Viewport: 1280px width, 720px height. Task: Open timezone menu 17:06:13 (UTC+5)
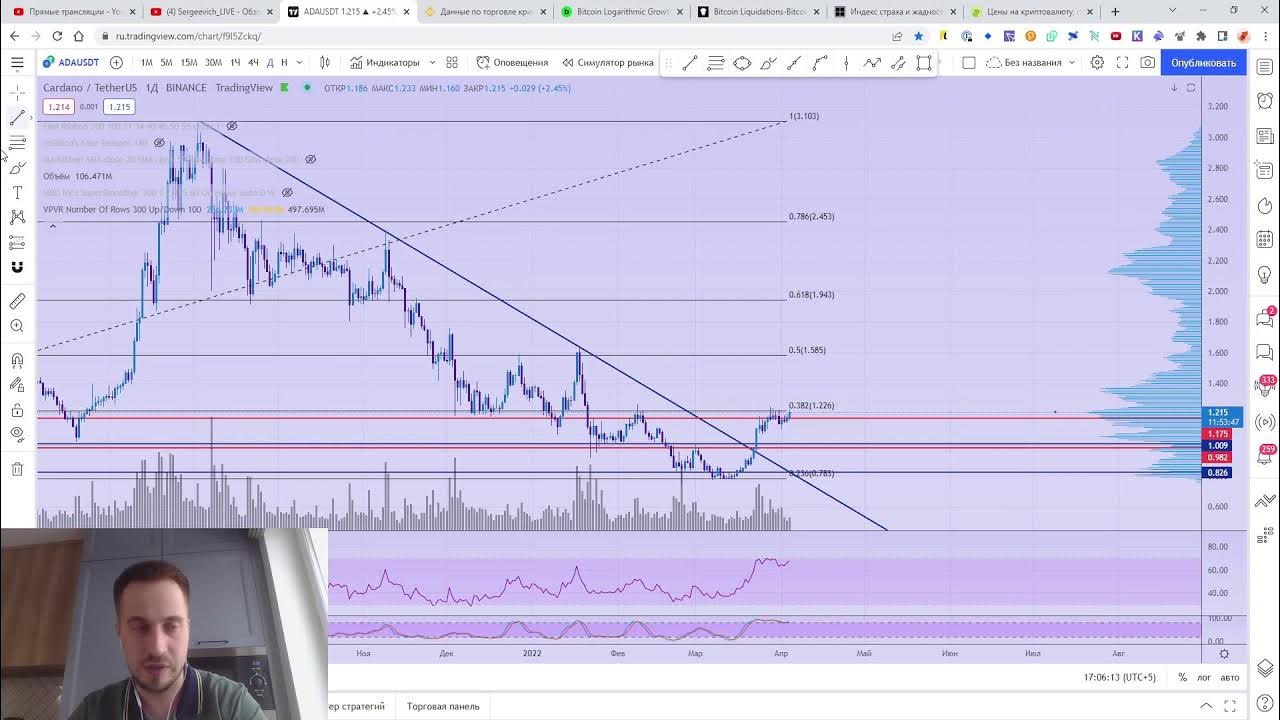tap(1119, 677)
